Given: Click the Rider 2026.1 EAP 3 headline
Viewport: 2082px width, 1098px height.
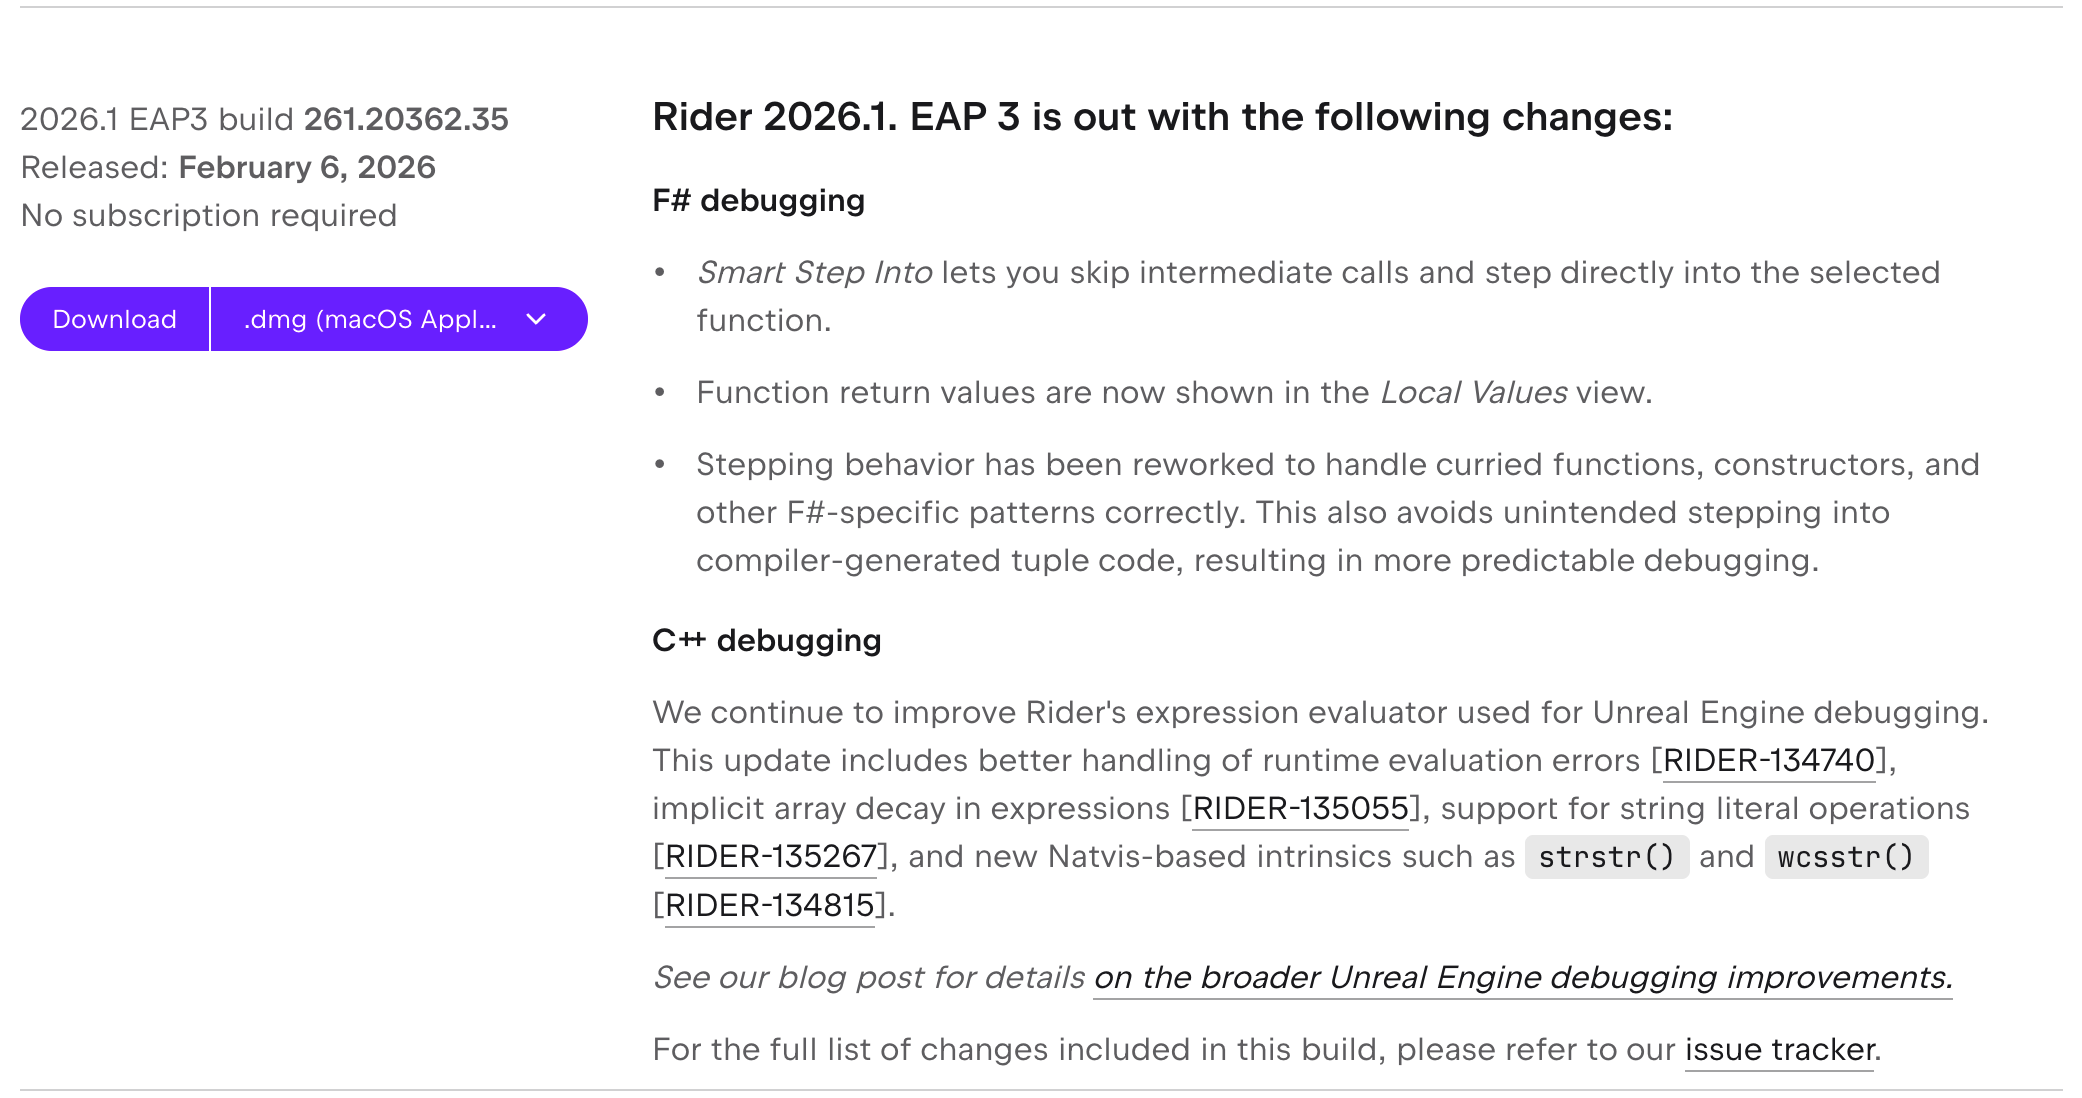Looking at the screenshot, I should (x=1162, y=117).
